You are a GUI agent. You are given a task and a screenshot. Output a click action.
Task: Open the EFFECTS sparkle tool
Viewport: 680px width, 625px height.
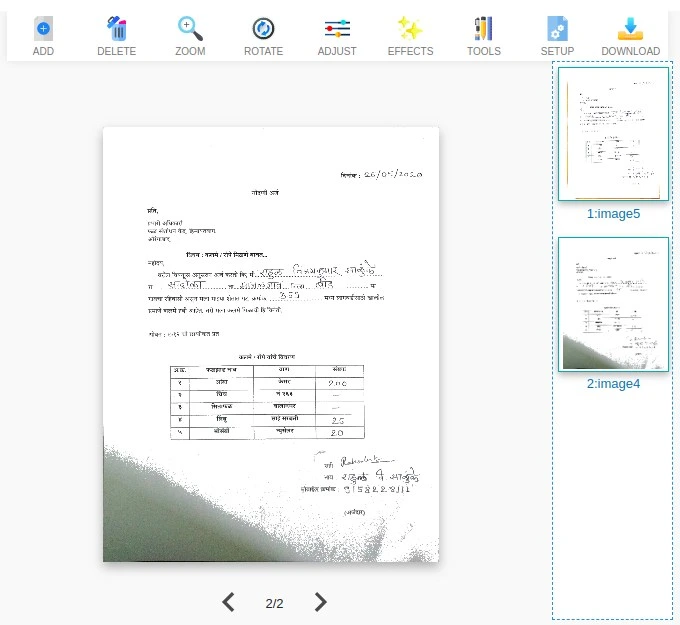(x=410, y=29)
